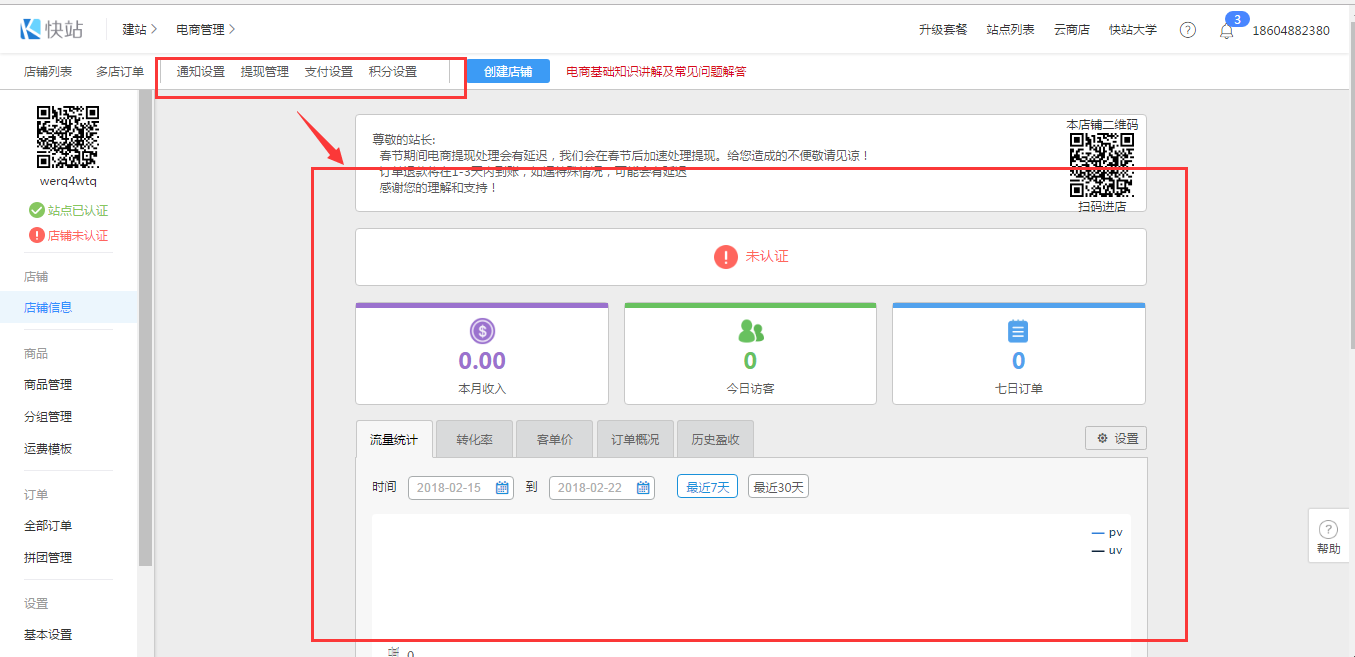This screenshot has height=657, width=1355.
Task: Click the seven-day orders list icon
Action: pos(1018,331)
